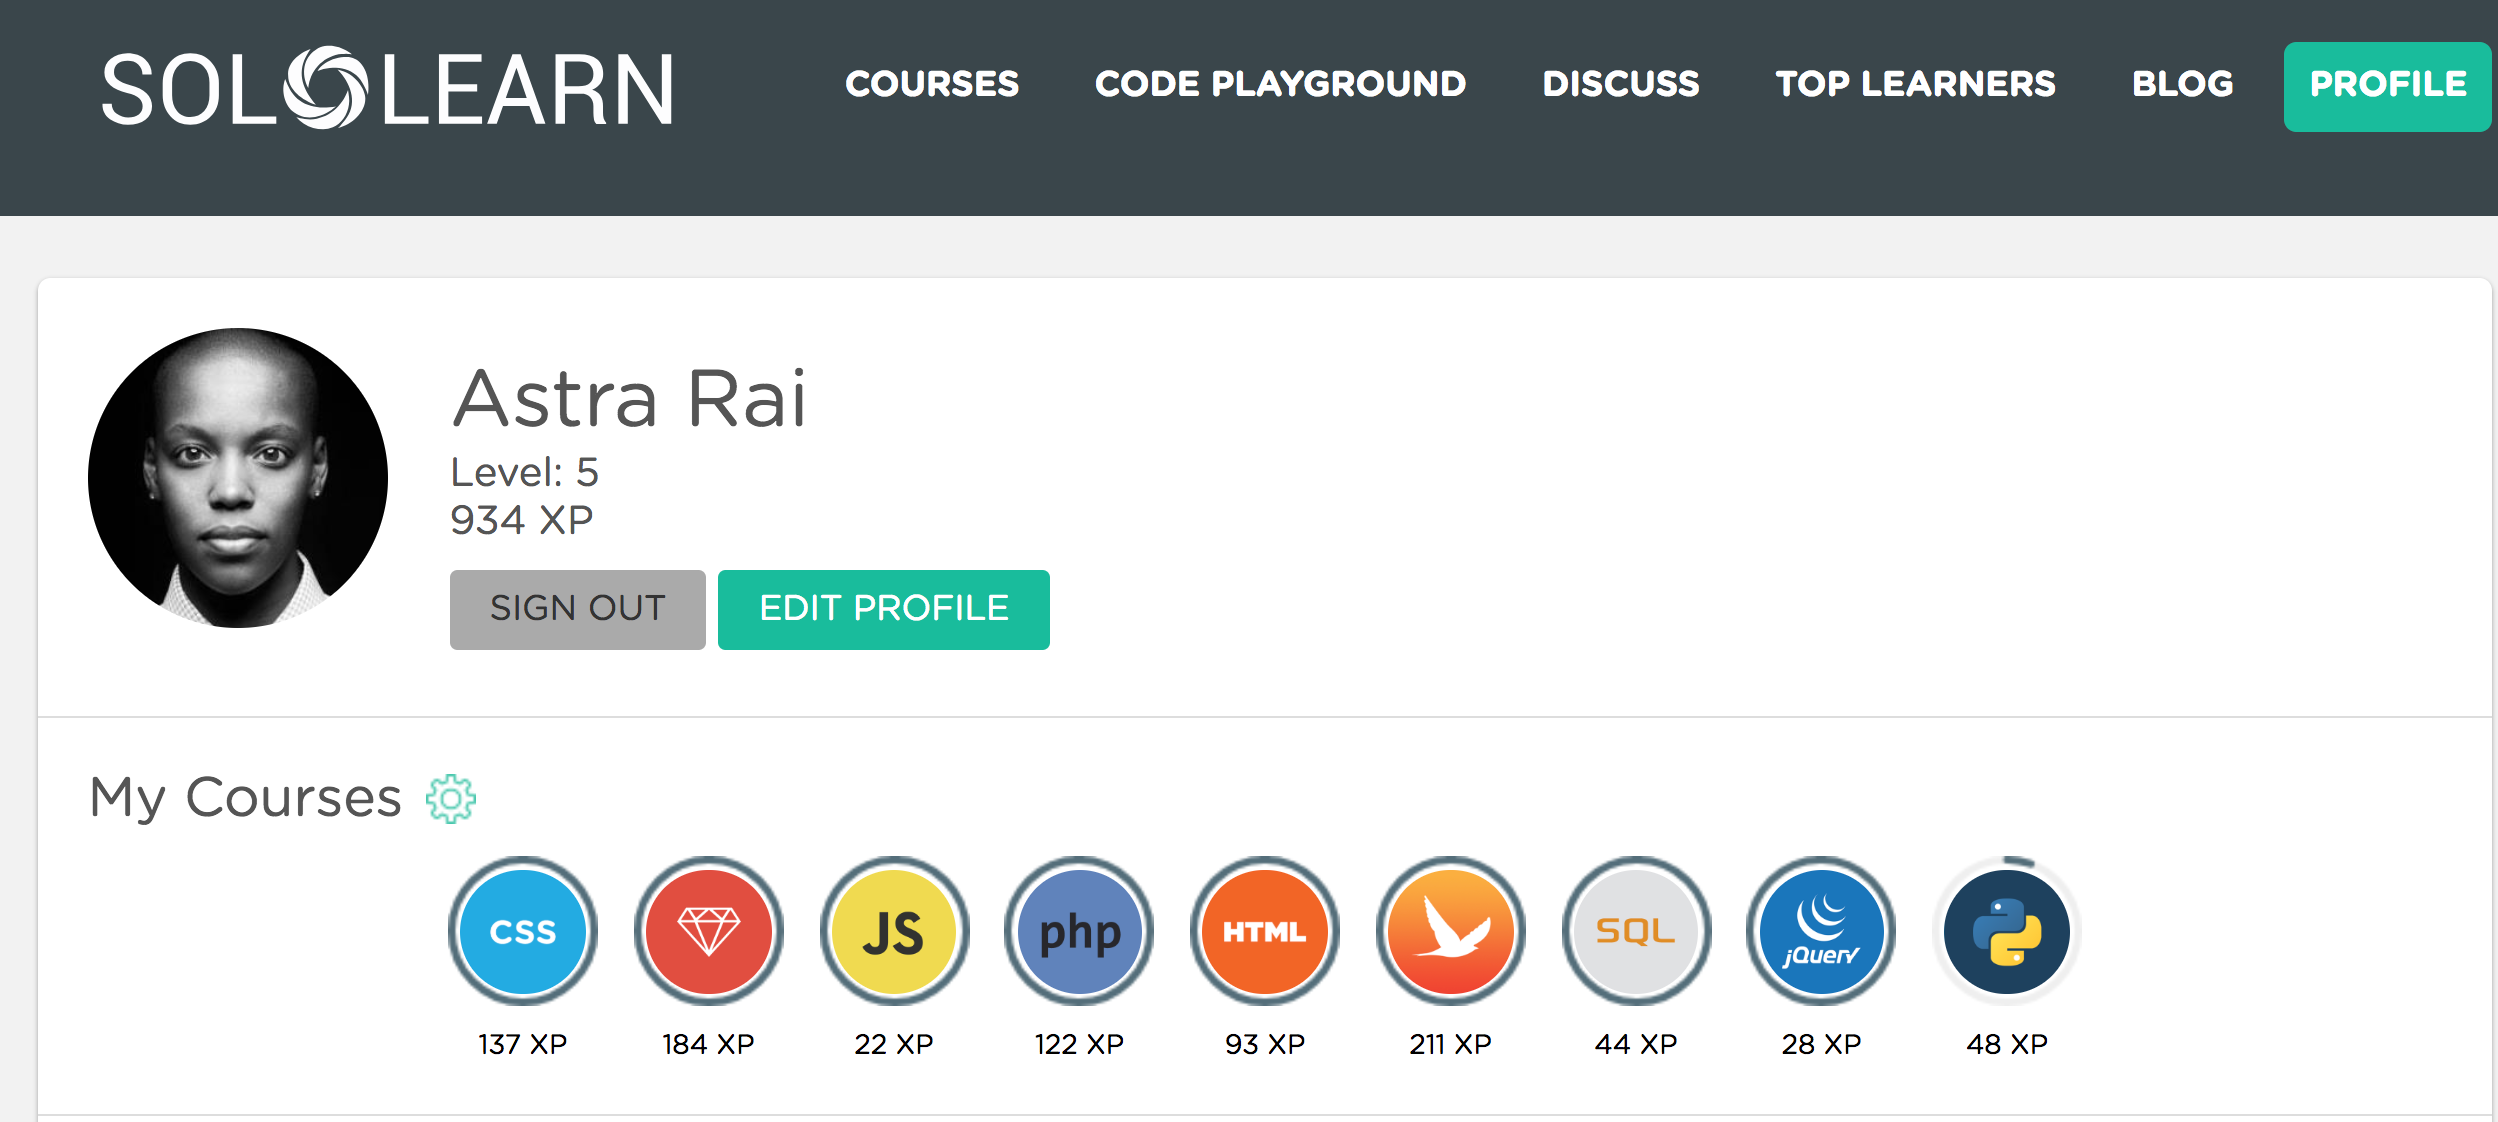Click the '22 XP' label under JS

(894, 1044)
